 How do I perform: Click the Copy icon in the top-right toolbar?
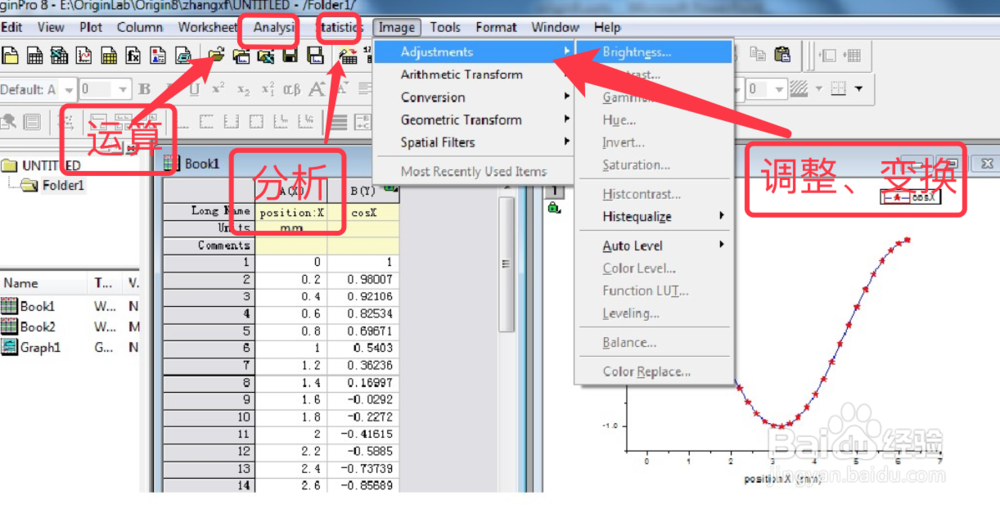[757, 54]
